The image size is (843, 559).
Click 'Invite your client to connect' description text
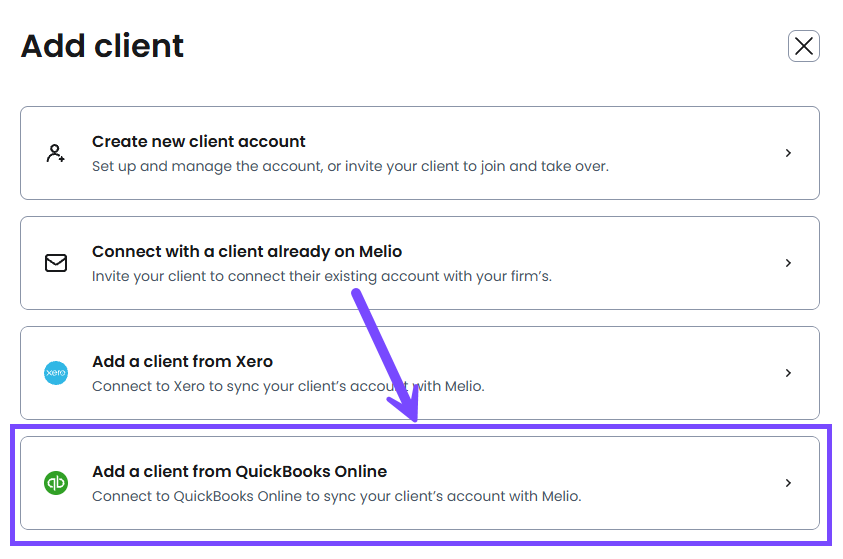click(x=321, y=276)
